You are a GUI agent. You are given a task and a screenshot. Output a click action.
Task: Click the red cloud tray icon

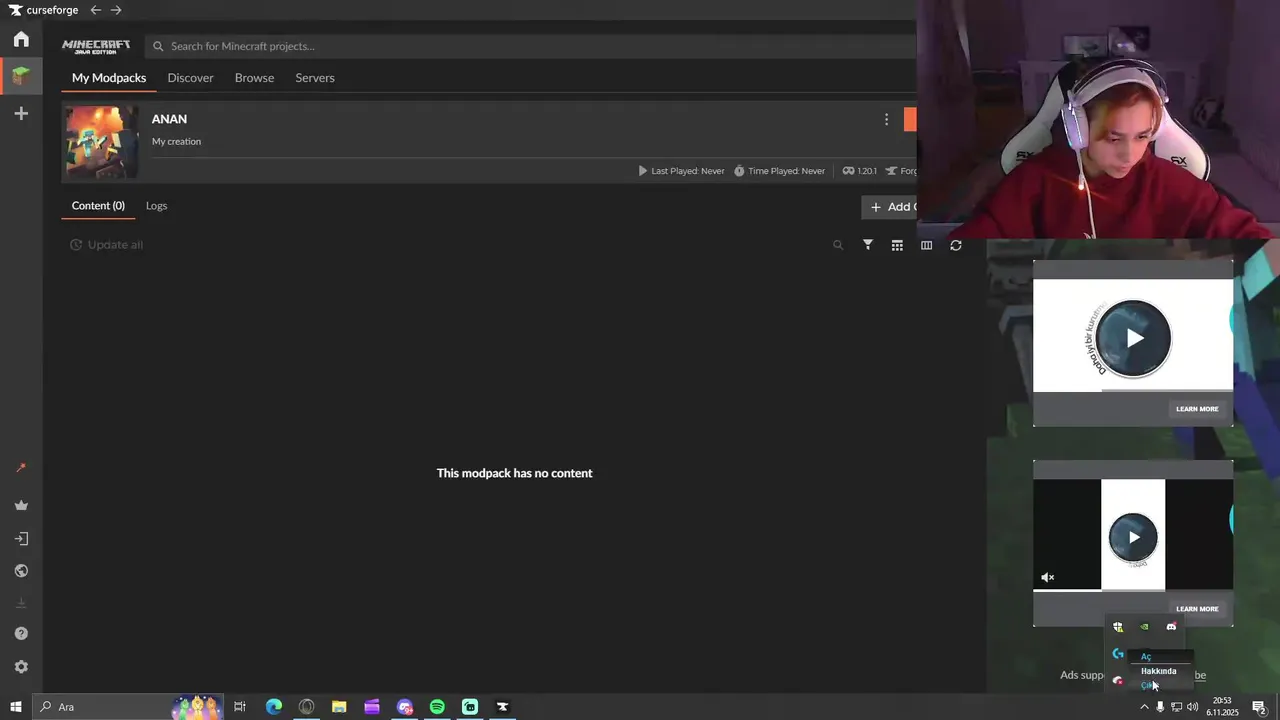(x=1118, y=681)
